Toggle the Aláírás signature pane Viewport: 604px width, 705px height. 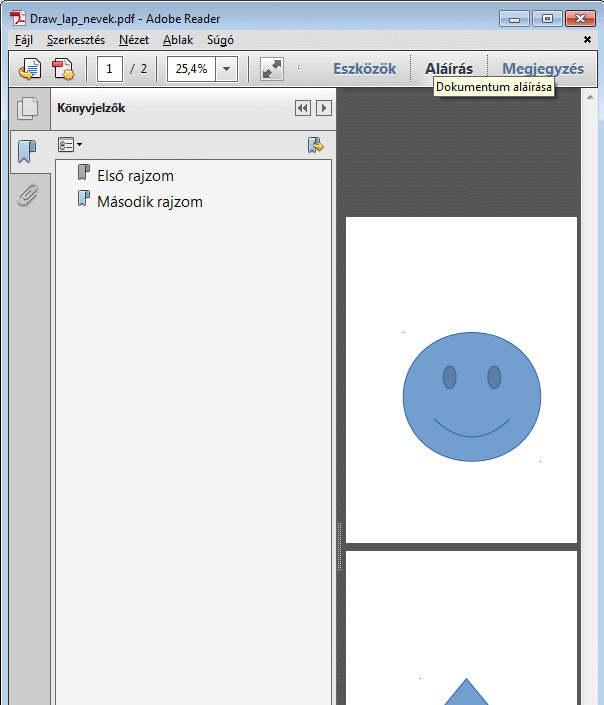[448, 69]
